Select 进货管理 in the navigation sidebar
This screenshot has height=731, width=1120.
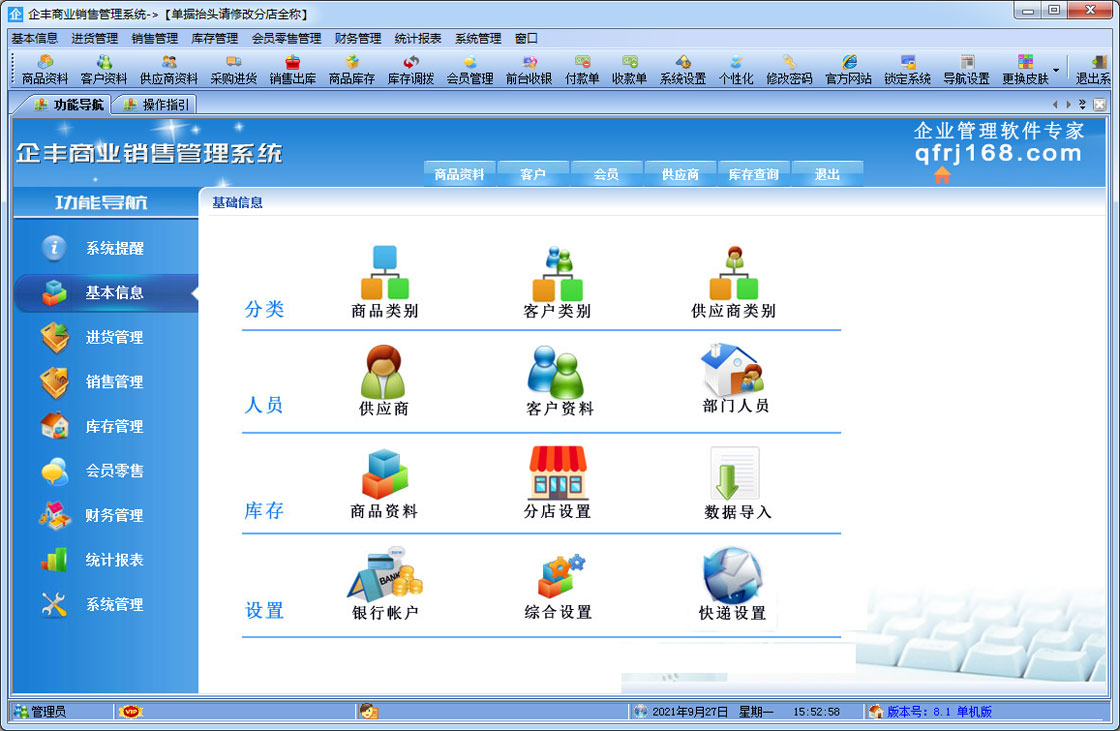113,337
